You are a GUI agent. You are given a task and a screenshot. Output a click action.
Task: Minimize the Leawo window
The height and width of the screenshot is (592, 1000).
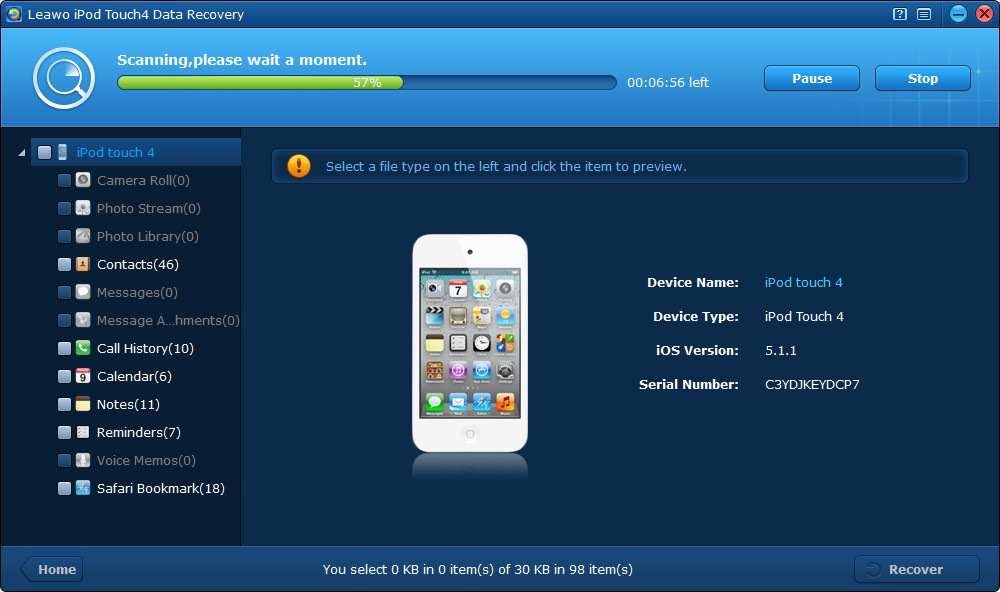pos(958,14)
